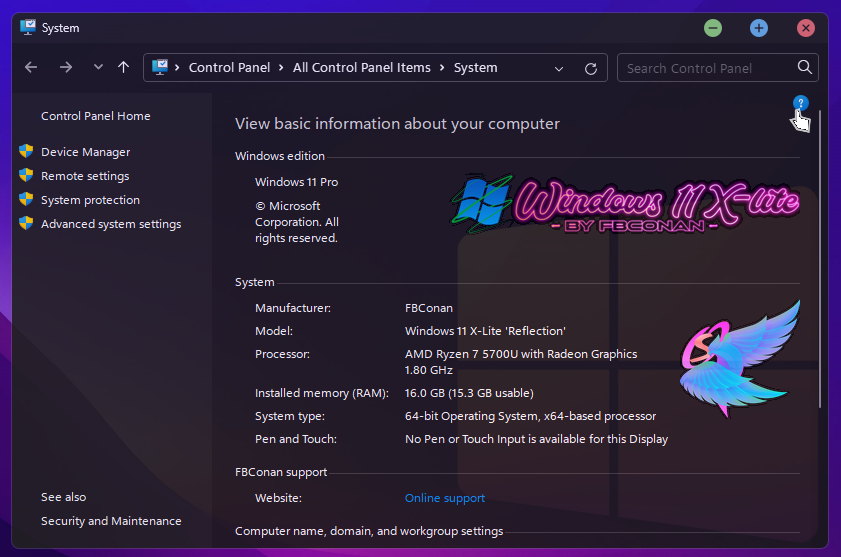Open System protection link
The image size is (841, 557).
click(90, 200)
